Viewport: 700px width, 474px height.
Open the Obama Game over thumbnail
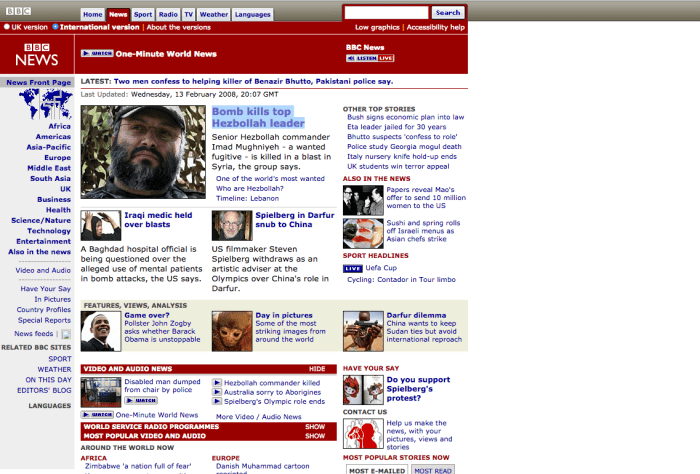pos(100,331)
